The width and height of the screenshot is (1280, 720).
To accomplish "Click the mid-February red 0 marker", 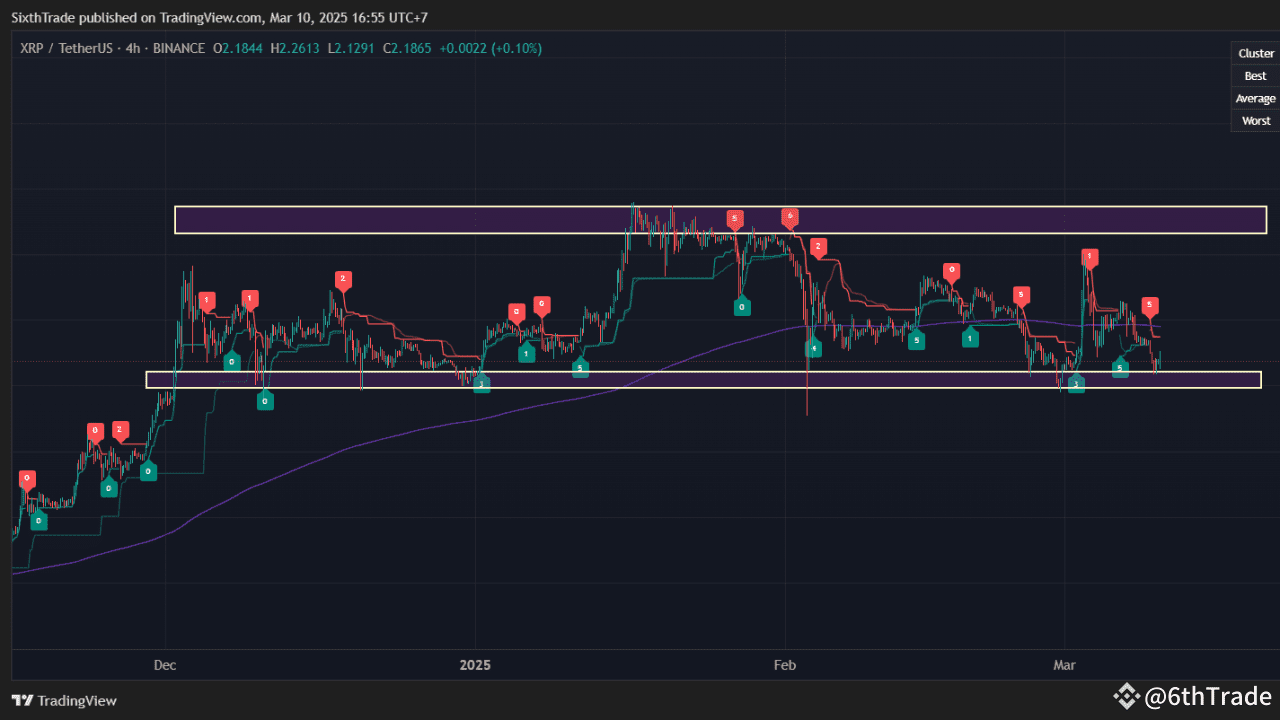I will pos(951,271).
